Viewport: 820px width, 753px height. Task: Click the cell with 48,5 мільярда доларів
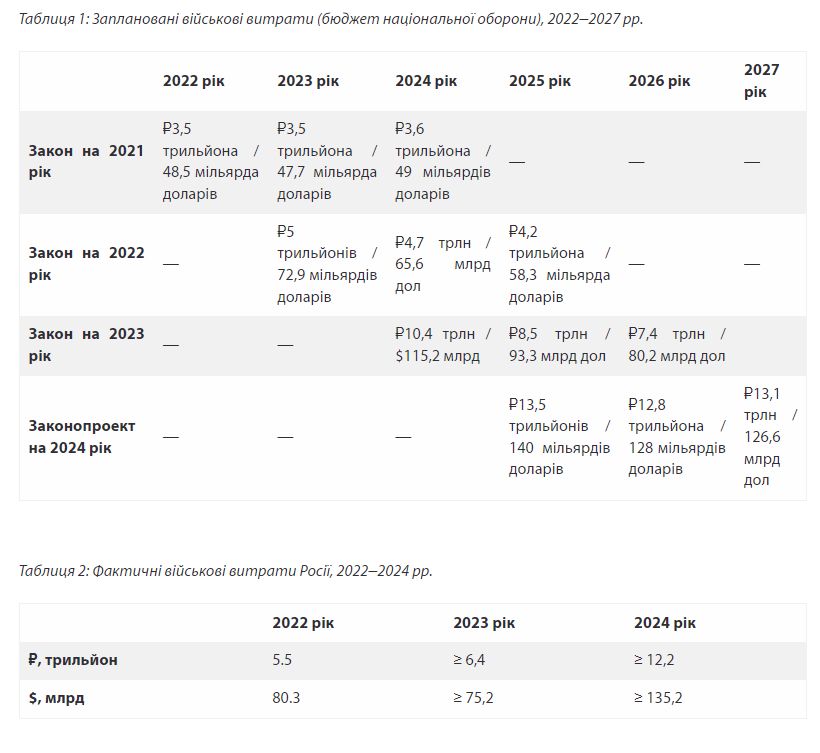tap(210, 161)
